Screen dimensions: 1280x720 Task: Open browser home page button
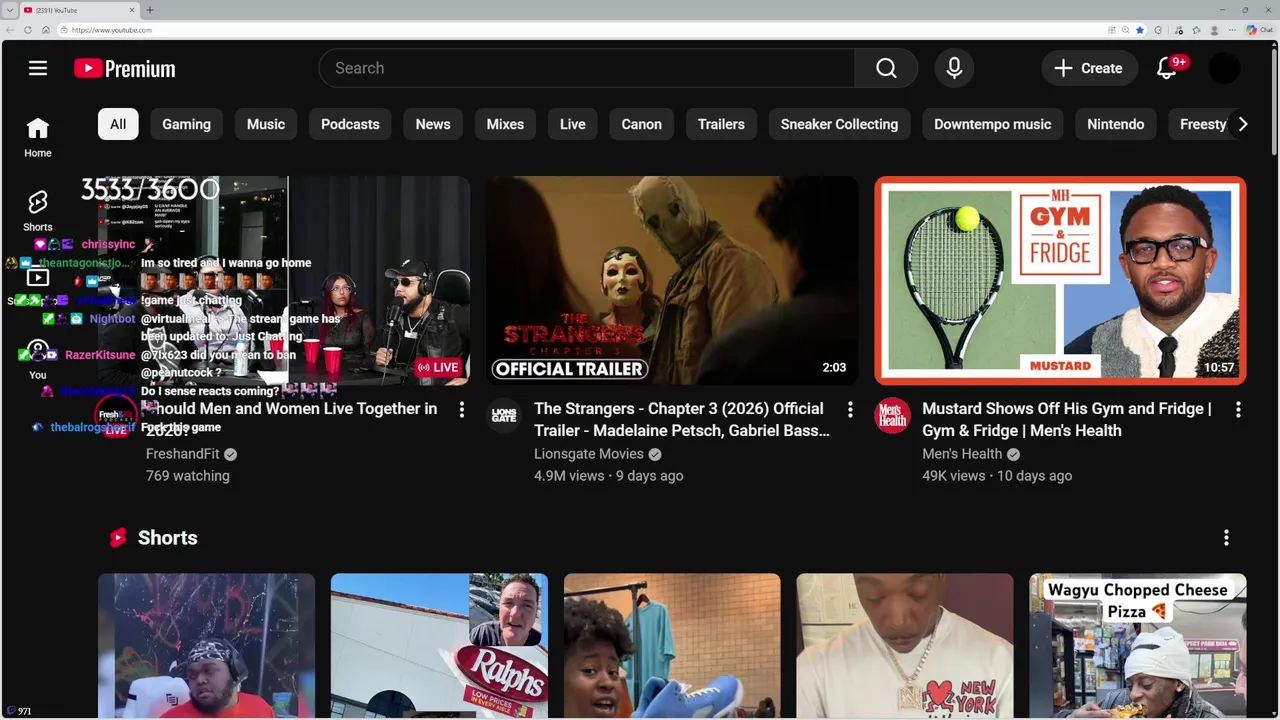(x=46, y=30)
